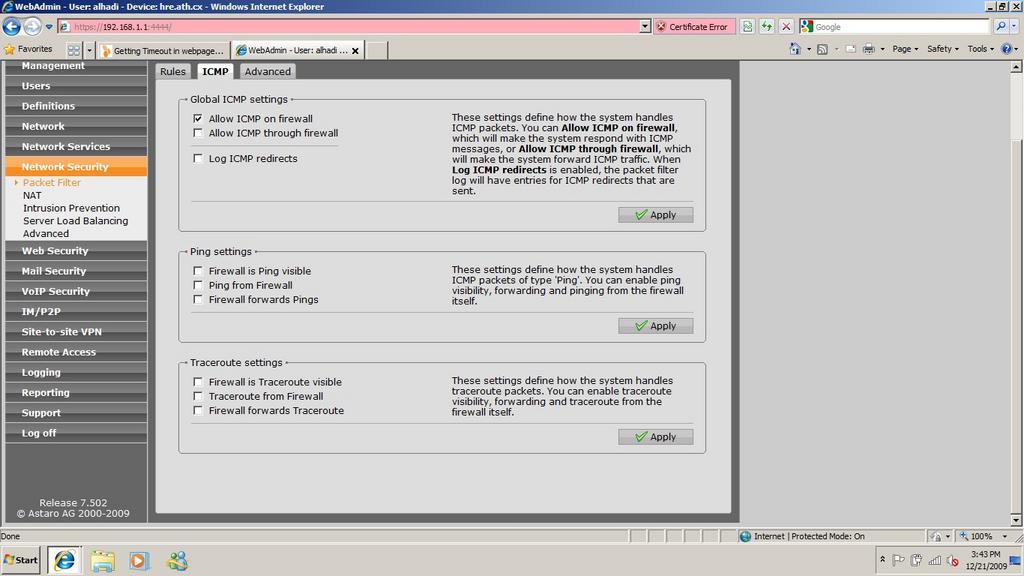Switch to the Rules tab
Viewport: 1024px width, 576px height.
click(x=173, y=71)
